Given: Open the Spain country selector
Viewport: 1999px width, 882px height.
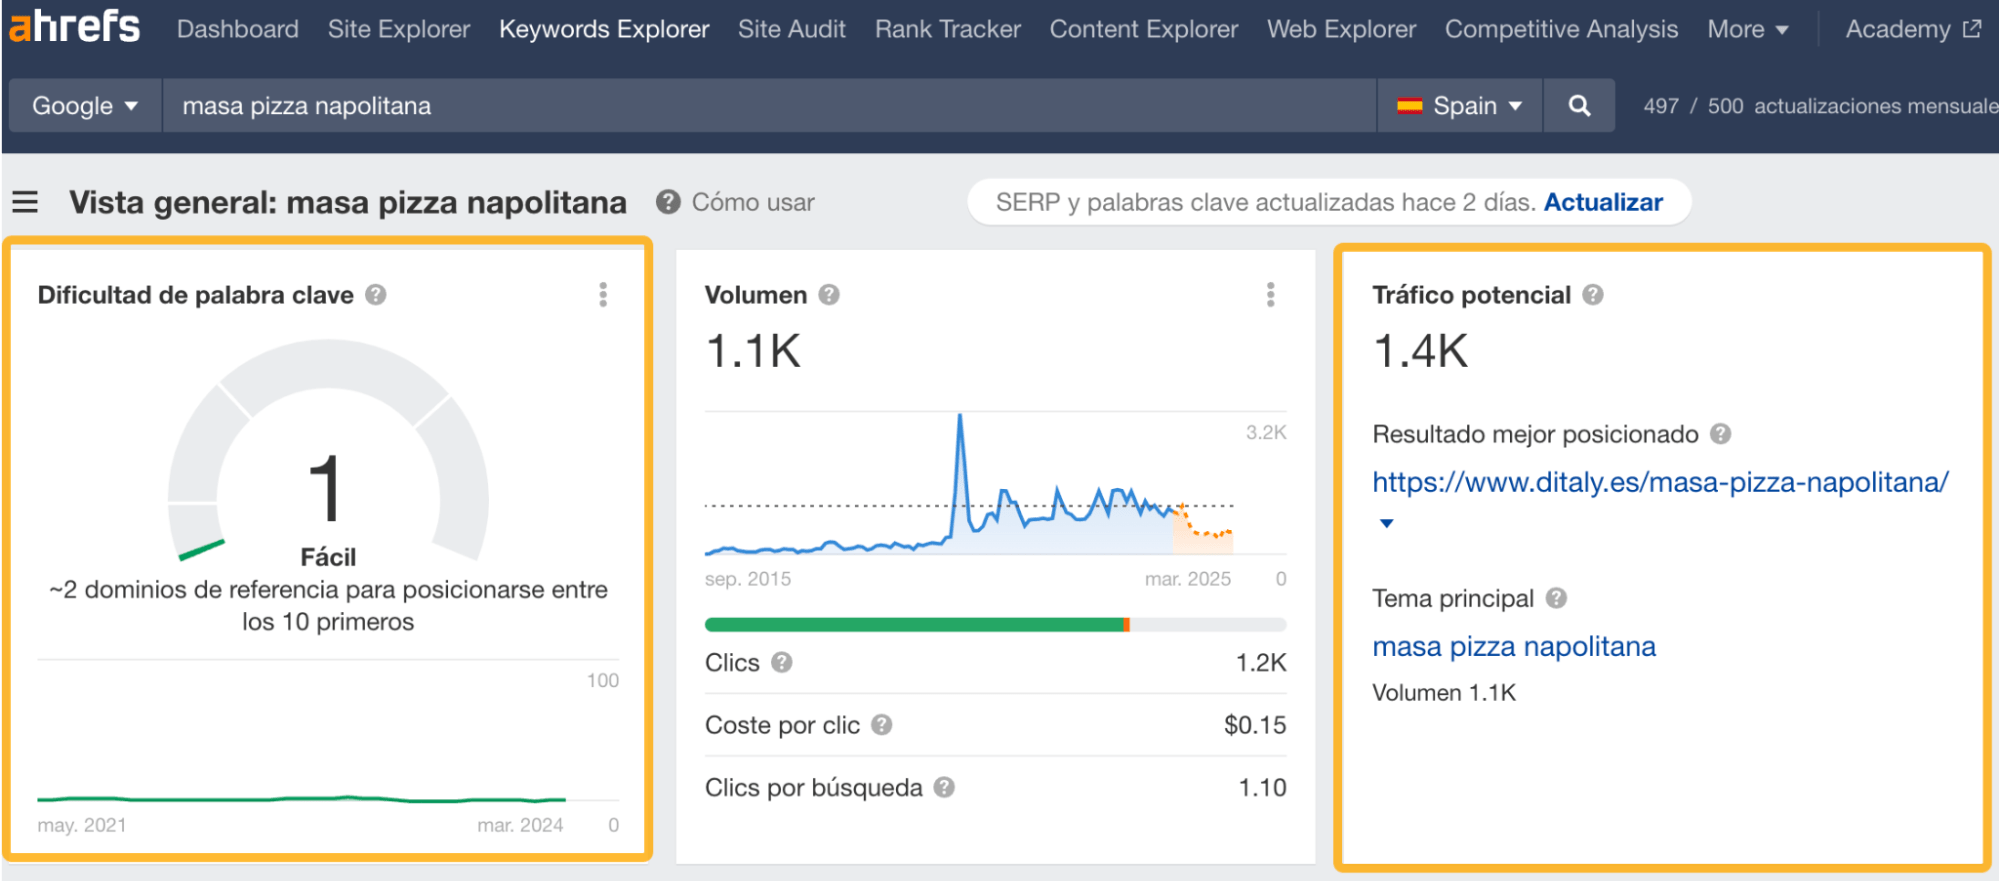Looking at the screenshot, I should pos(1459,106).
